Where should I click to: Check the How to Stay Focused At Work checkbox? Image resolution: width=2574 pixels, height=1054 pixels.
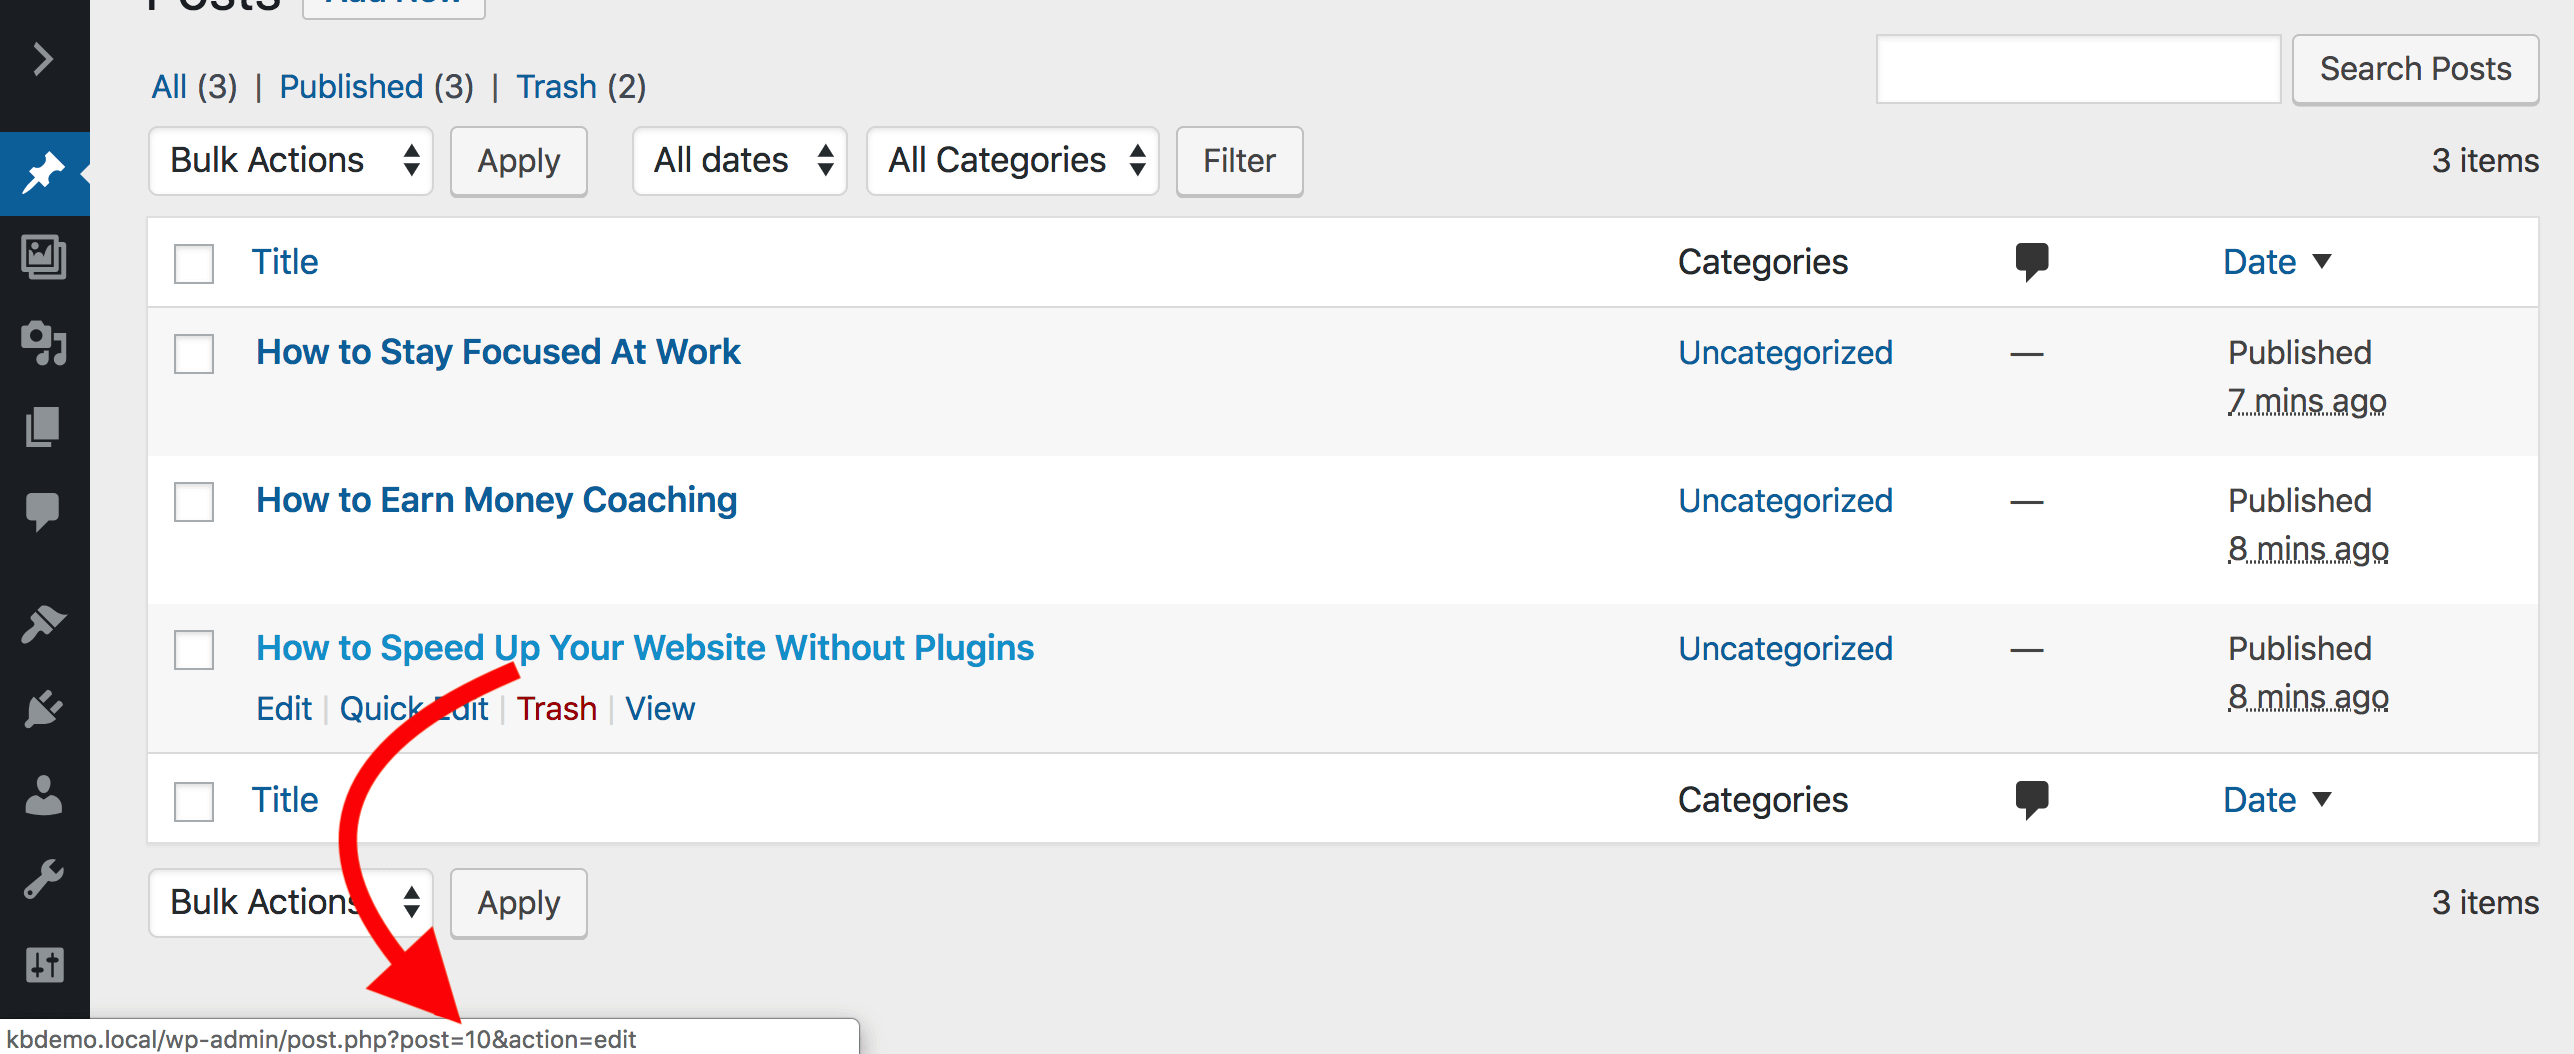[x=193, y=353]
